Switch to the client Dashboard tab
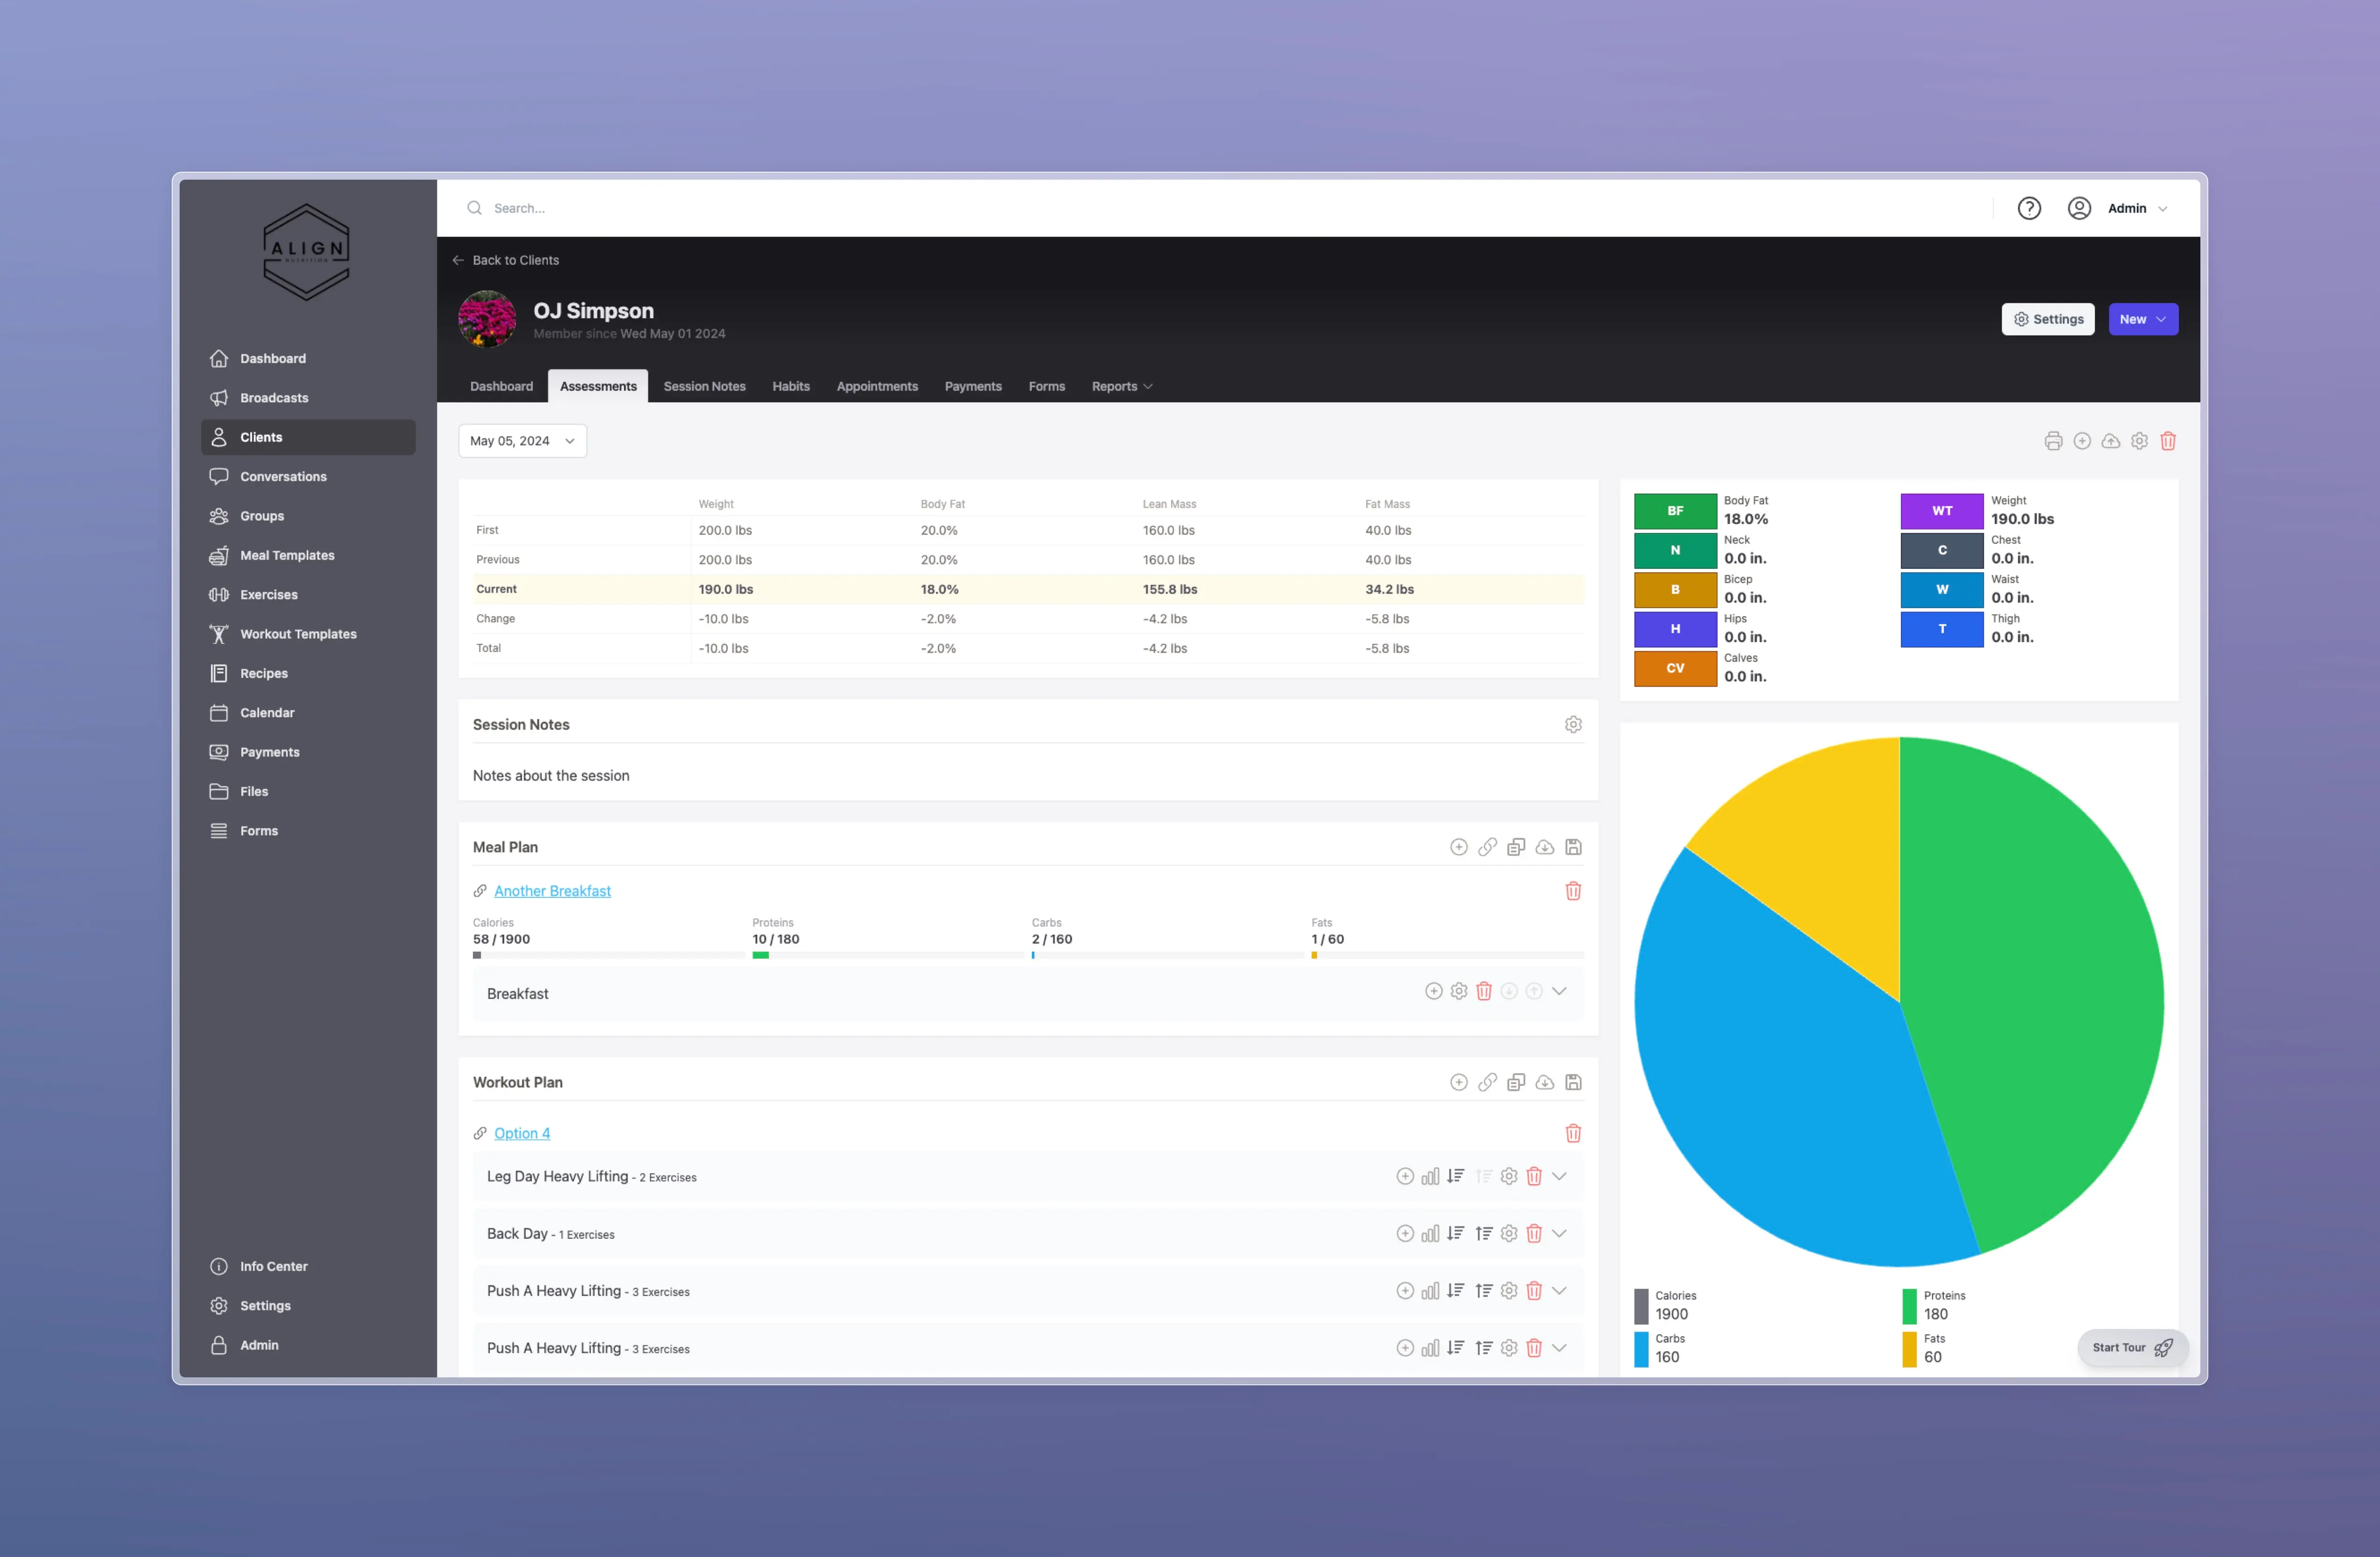The image size is (2380, 1557). (502, 386)
